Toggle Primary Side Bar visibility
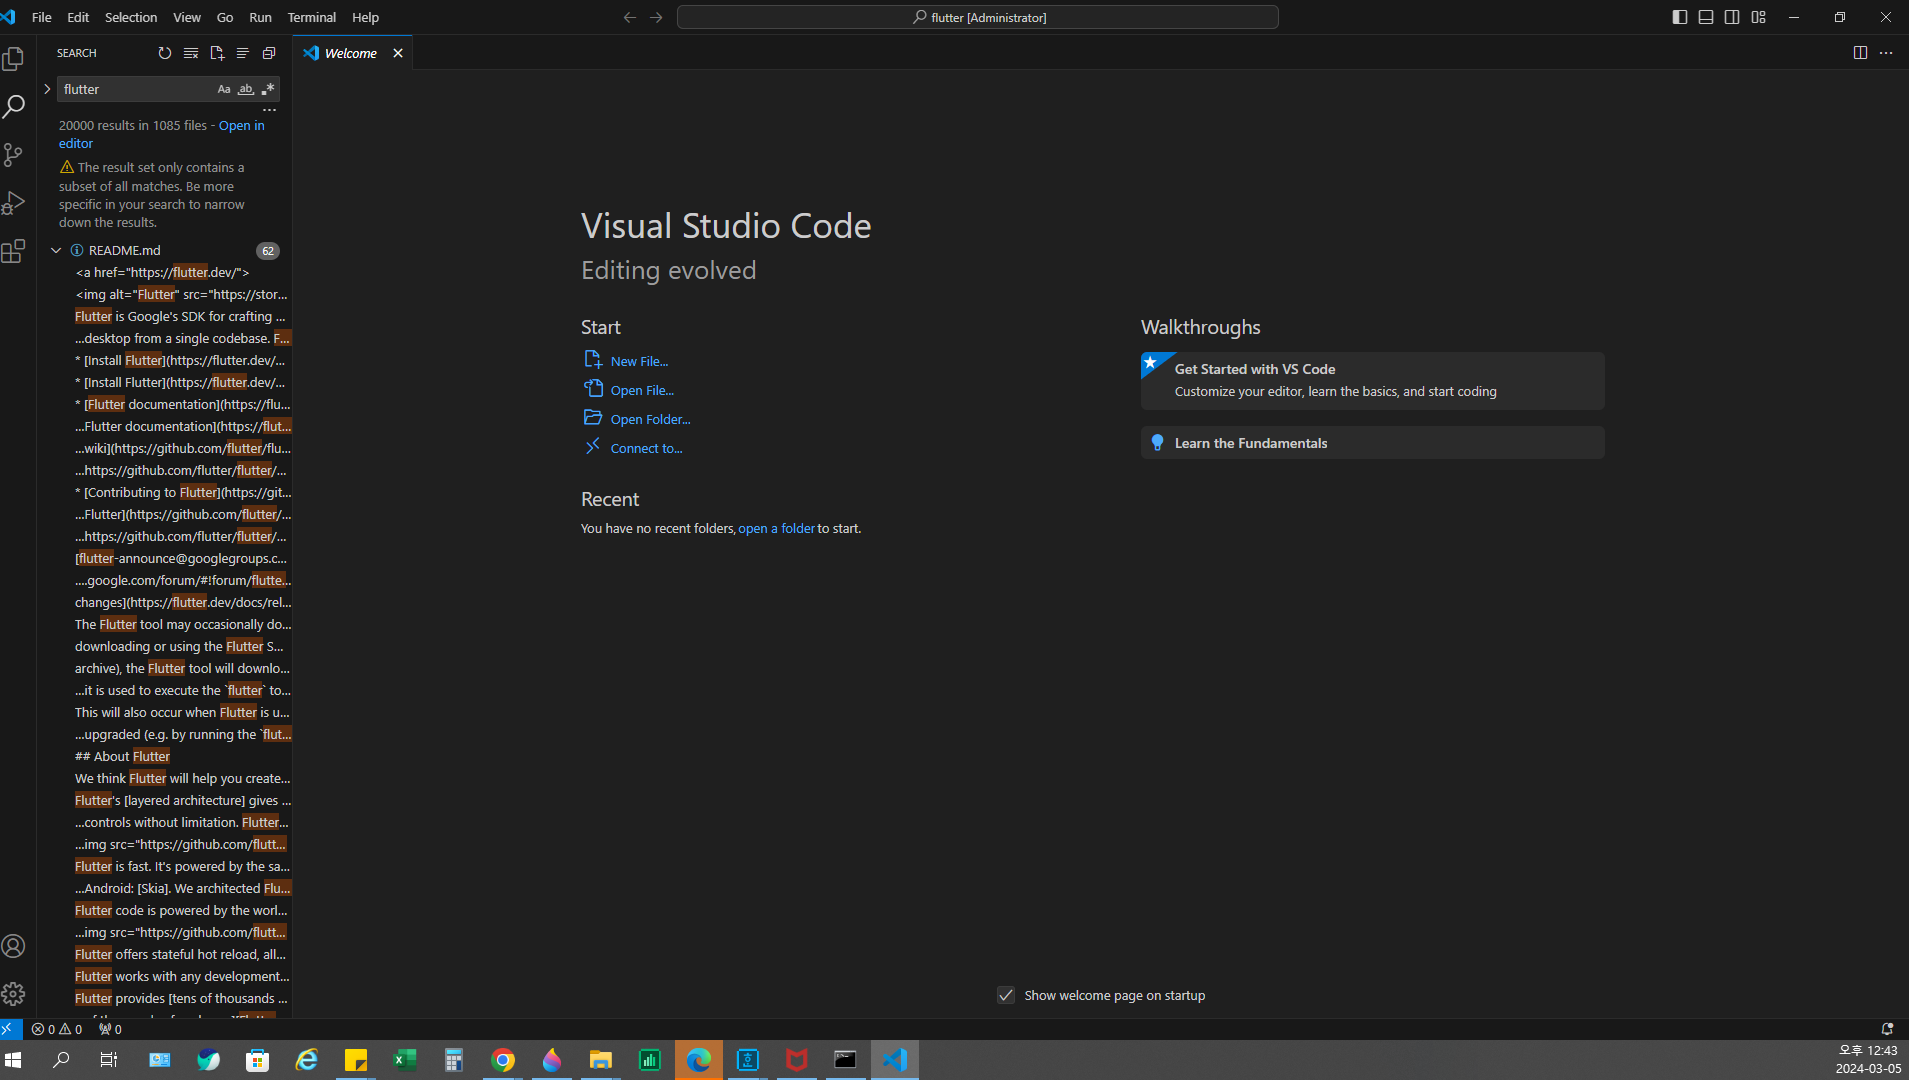This screenshot has width=1909, height=1080. (1680, 17)
